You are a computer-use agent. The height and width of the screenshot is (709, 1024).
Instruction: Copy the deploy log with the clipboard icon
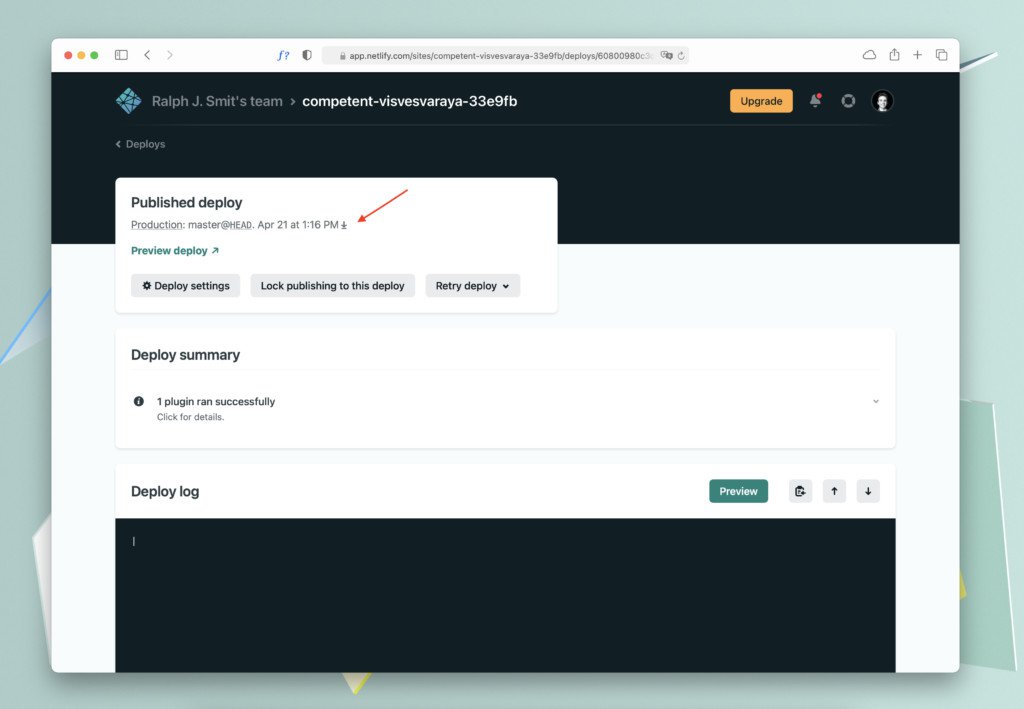[x=800, y=491]
